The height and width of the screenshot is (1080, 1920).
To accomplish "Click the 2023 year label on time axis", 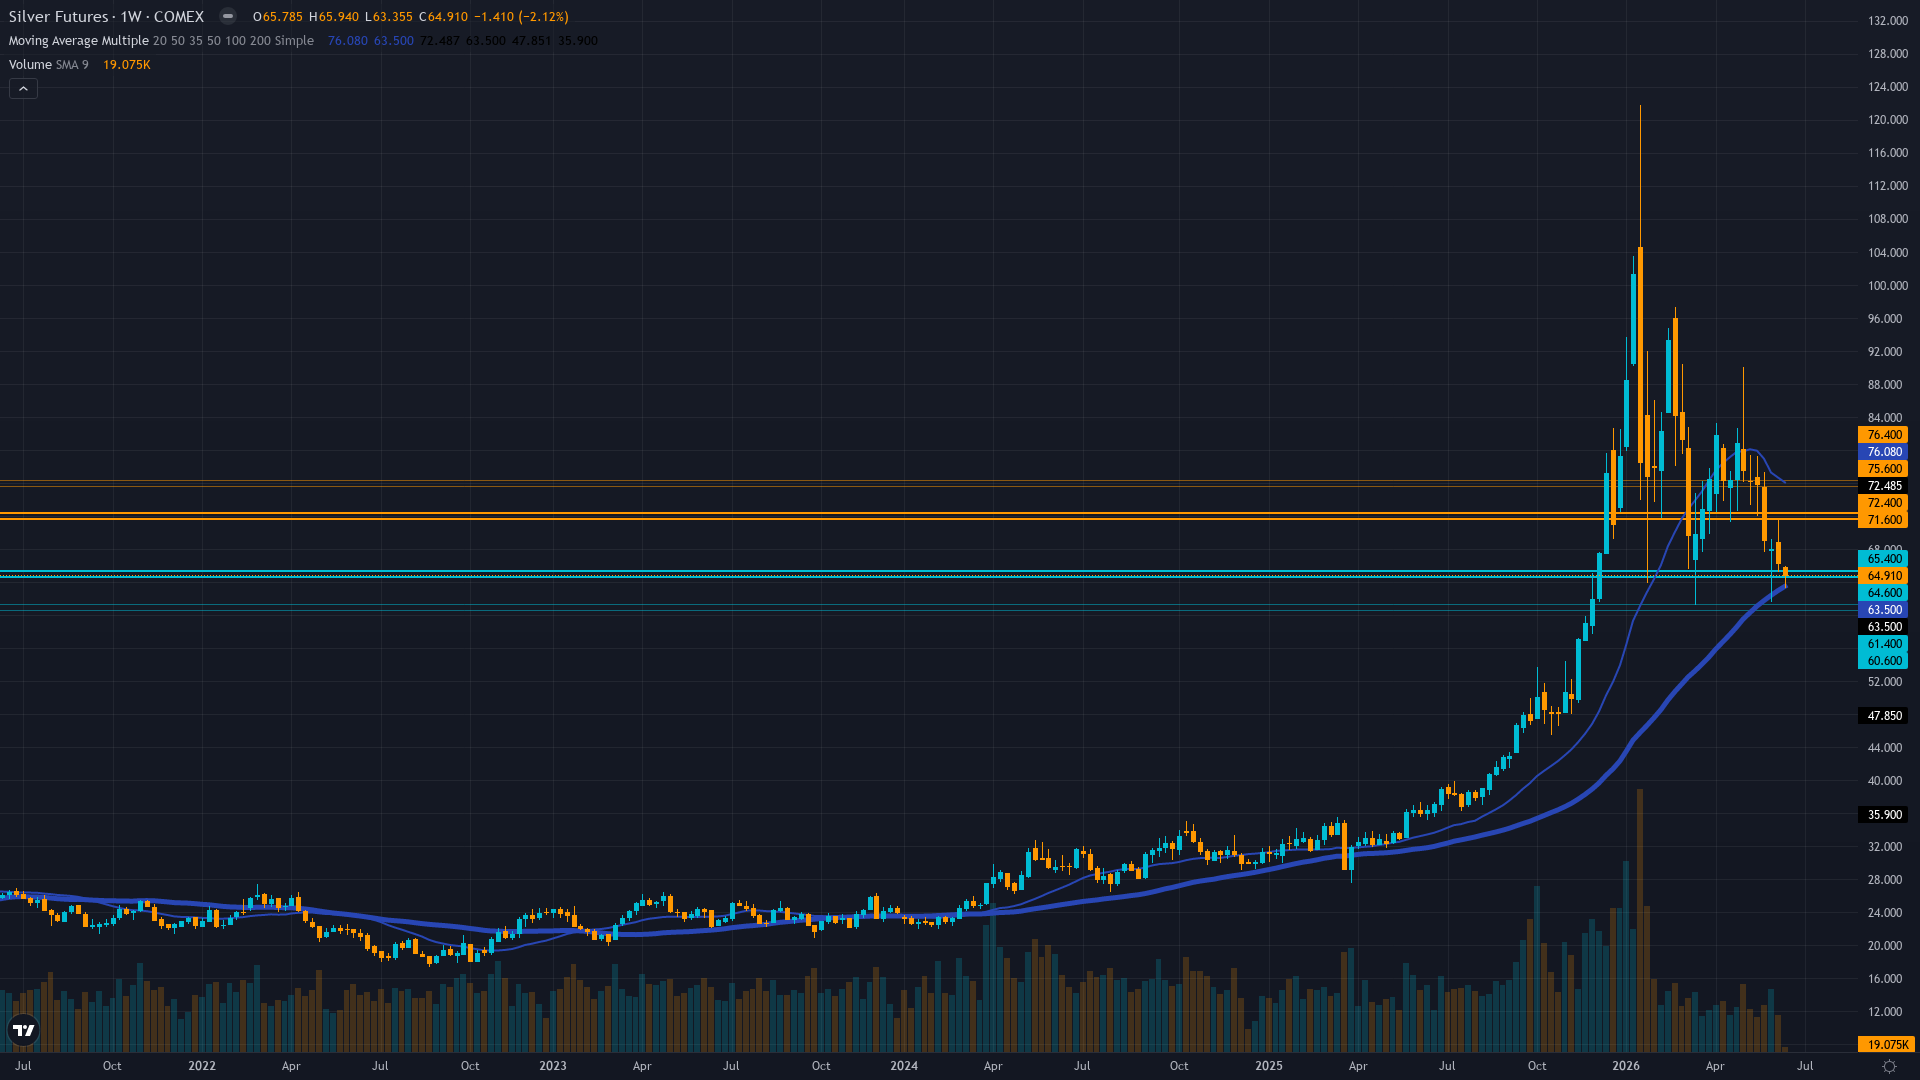I will pos(553,1066).
